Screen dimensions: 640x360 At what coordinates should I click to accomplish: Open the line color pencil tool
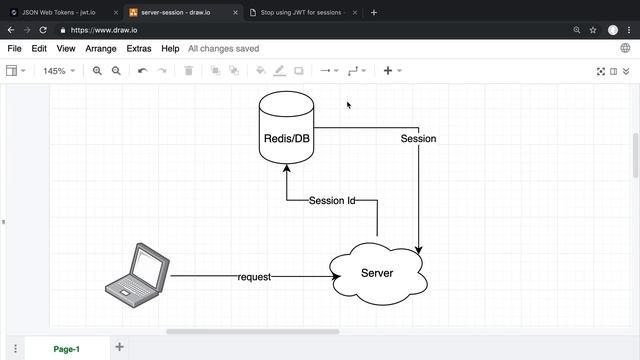point(280,71)
